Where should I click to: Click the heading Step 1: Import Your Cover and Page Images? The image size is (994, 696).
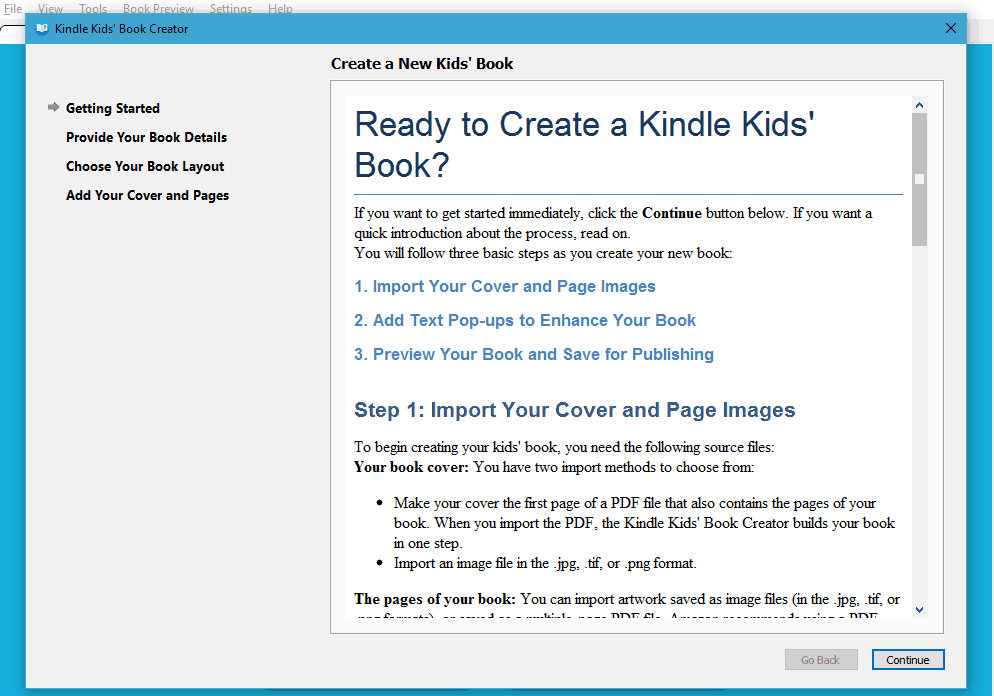click(x=574, y=409)
